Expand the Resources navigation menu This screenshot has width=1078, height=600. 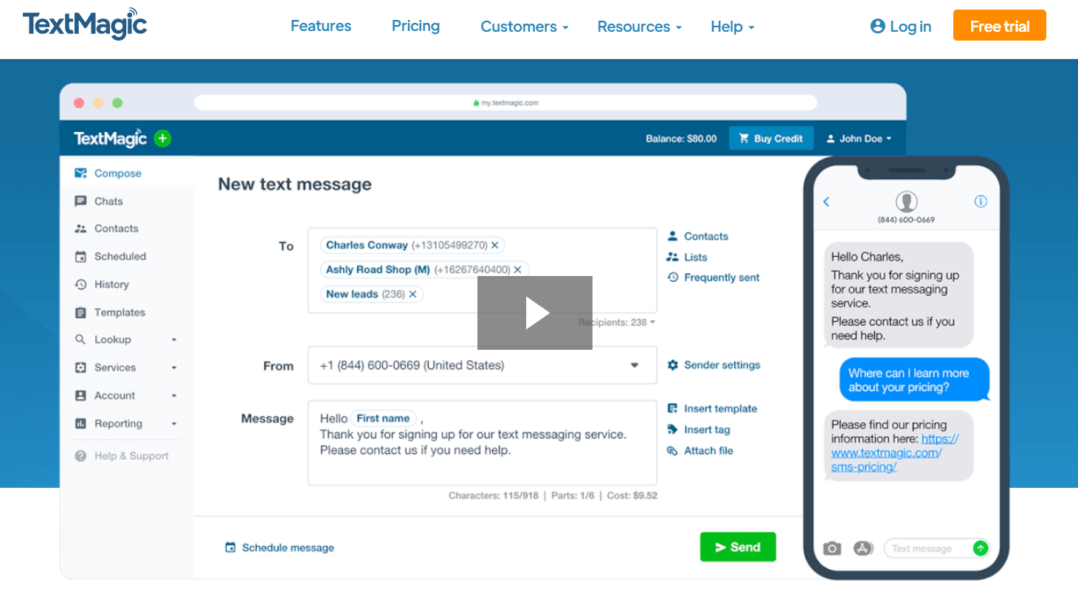(x=639, y=27)
